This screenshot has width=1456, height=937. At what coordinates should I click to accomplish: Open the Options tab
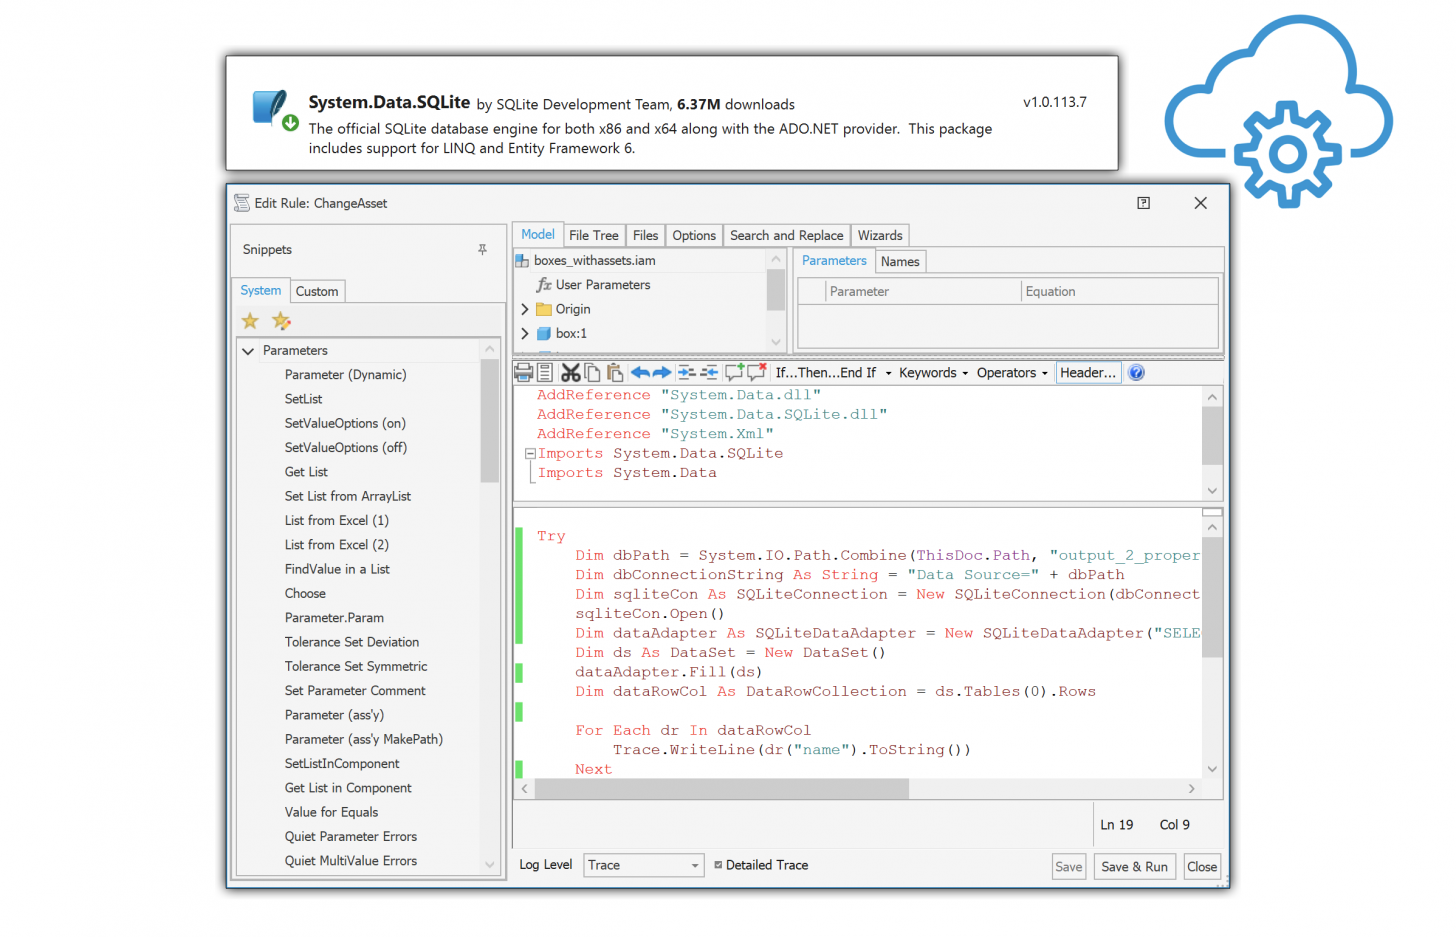tap(694, 236)
